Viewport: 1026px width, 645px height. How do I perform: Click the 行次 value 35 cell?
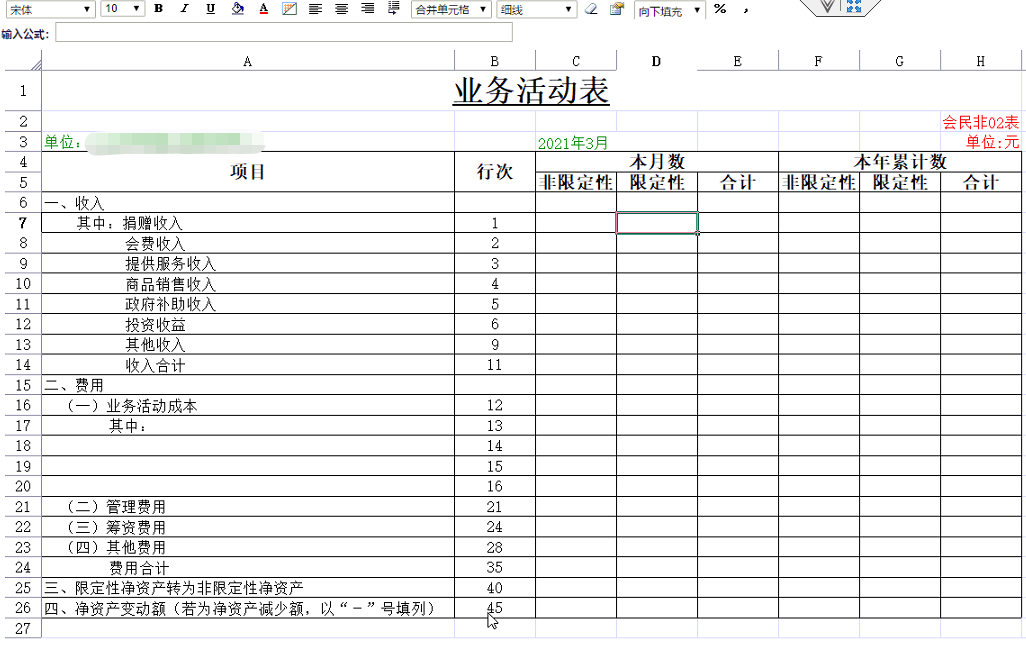coord(495,568)
